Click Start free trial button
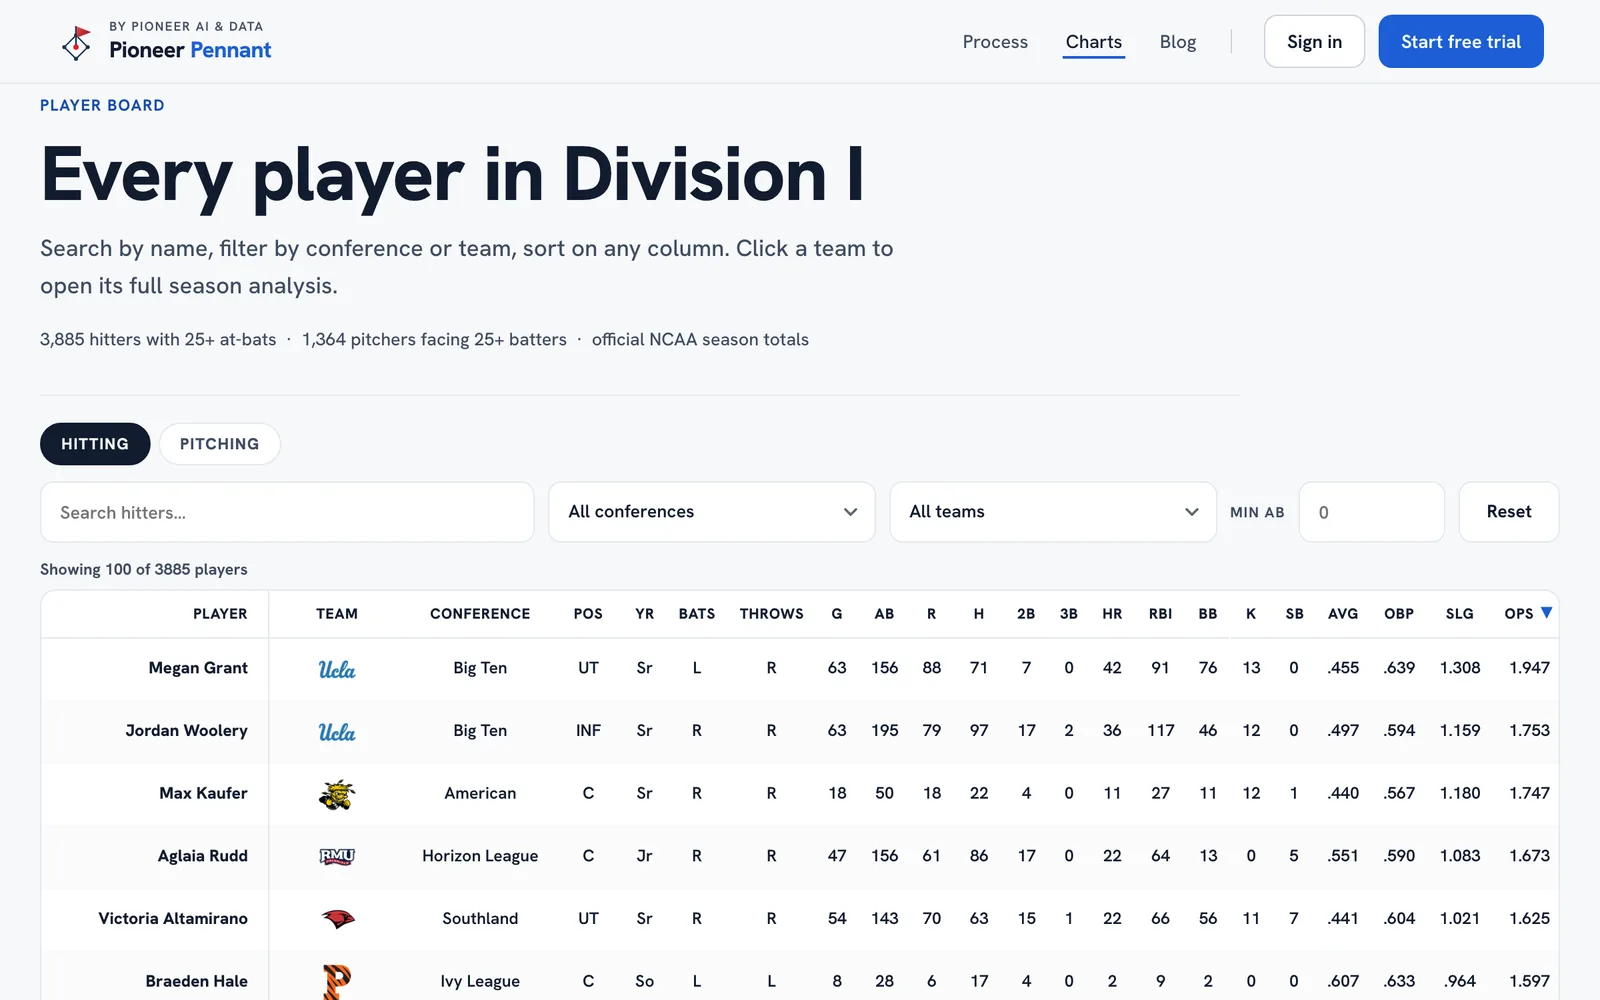 pos(1461,42)
